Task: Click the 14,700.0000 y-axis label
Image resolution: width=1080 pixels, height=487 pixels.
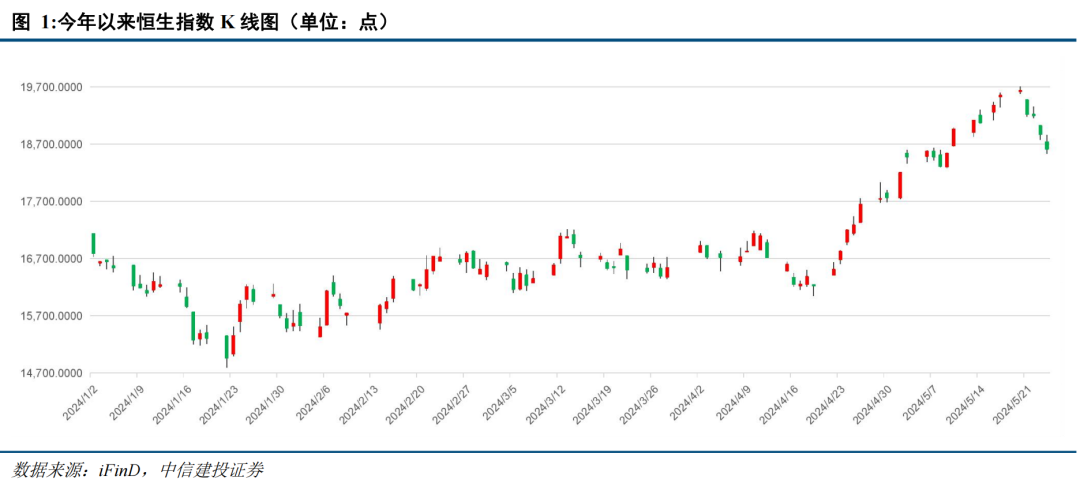Action: point(52,373)
